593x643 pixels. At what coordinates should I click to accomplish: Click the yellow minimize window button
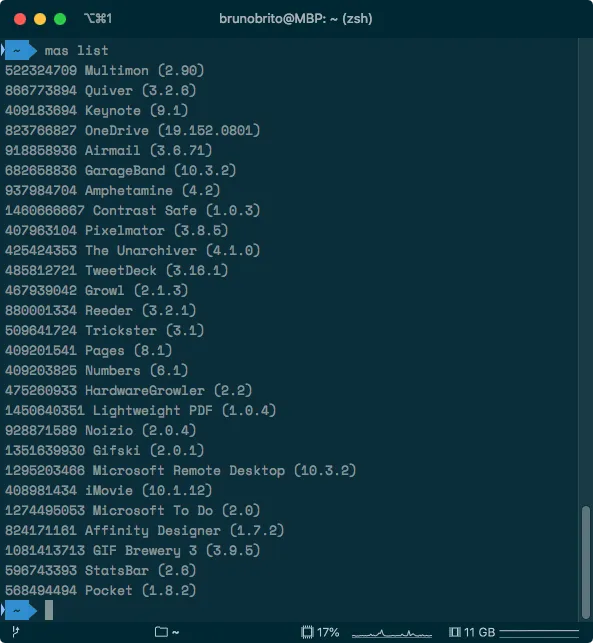[x=40, y=19]
